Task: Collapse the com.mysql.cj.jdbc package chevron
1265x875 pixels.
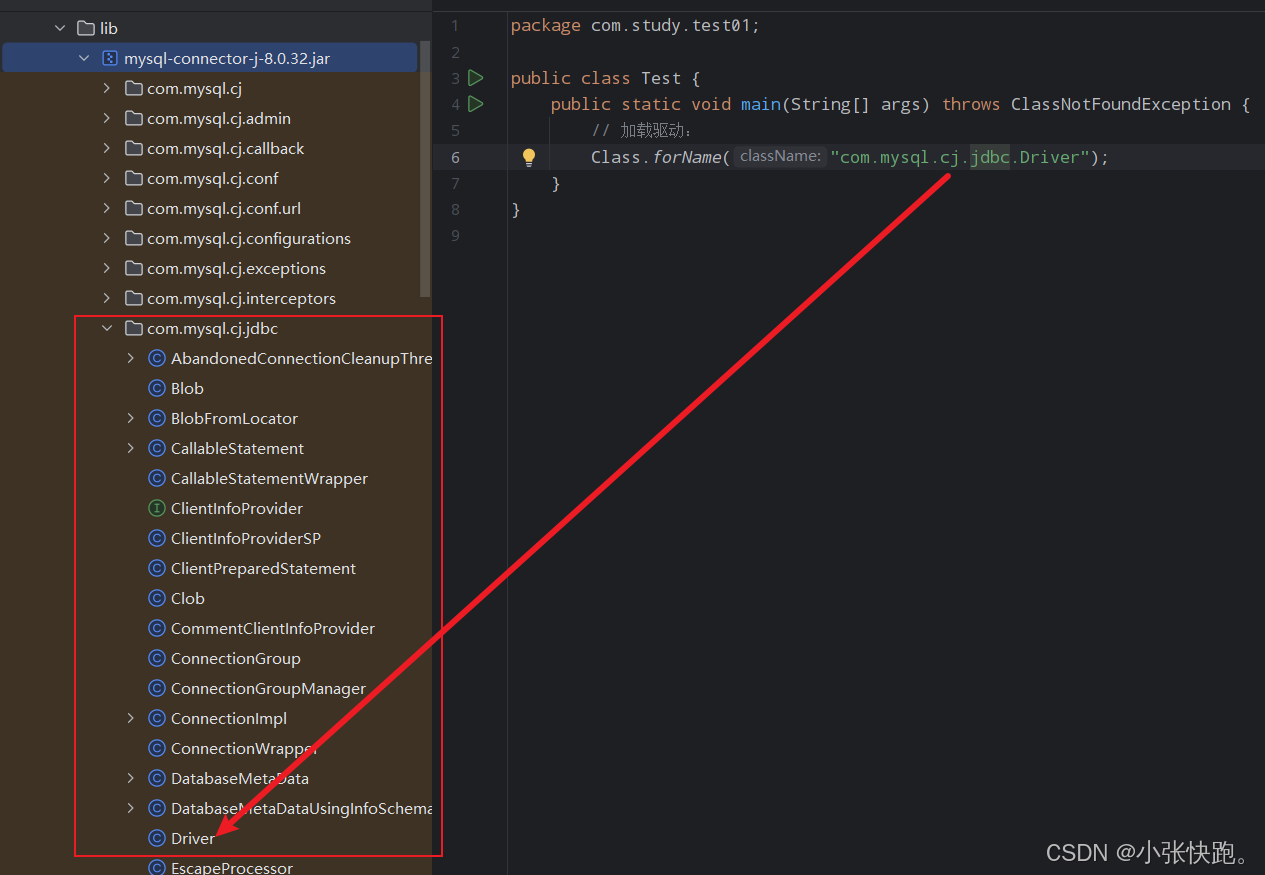Action: point(107,328)
